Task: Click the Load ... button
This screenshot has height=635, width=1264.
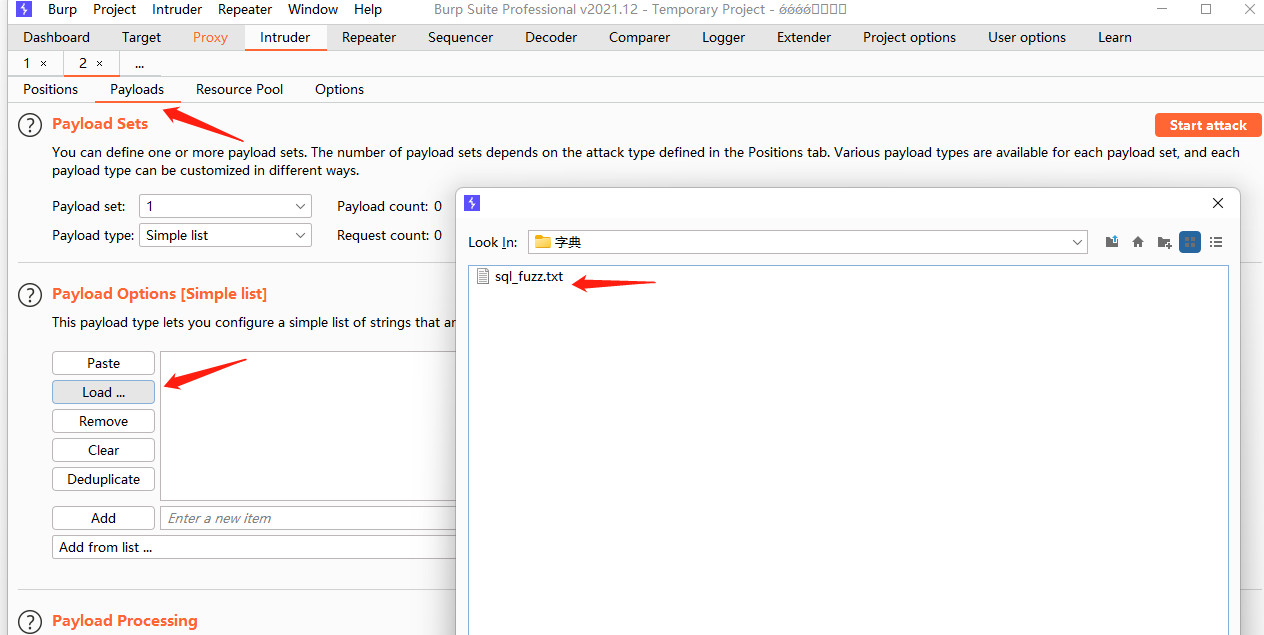Action: 103,392
